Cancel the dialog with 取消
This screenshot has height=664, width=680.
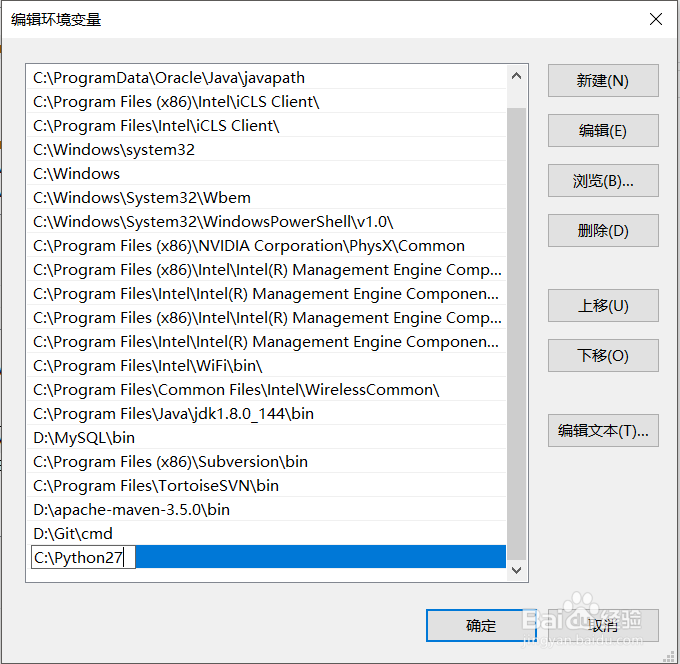[603, 625]
